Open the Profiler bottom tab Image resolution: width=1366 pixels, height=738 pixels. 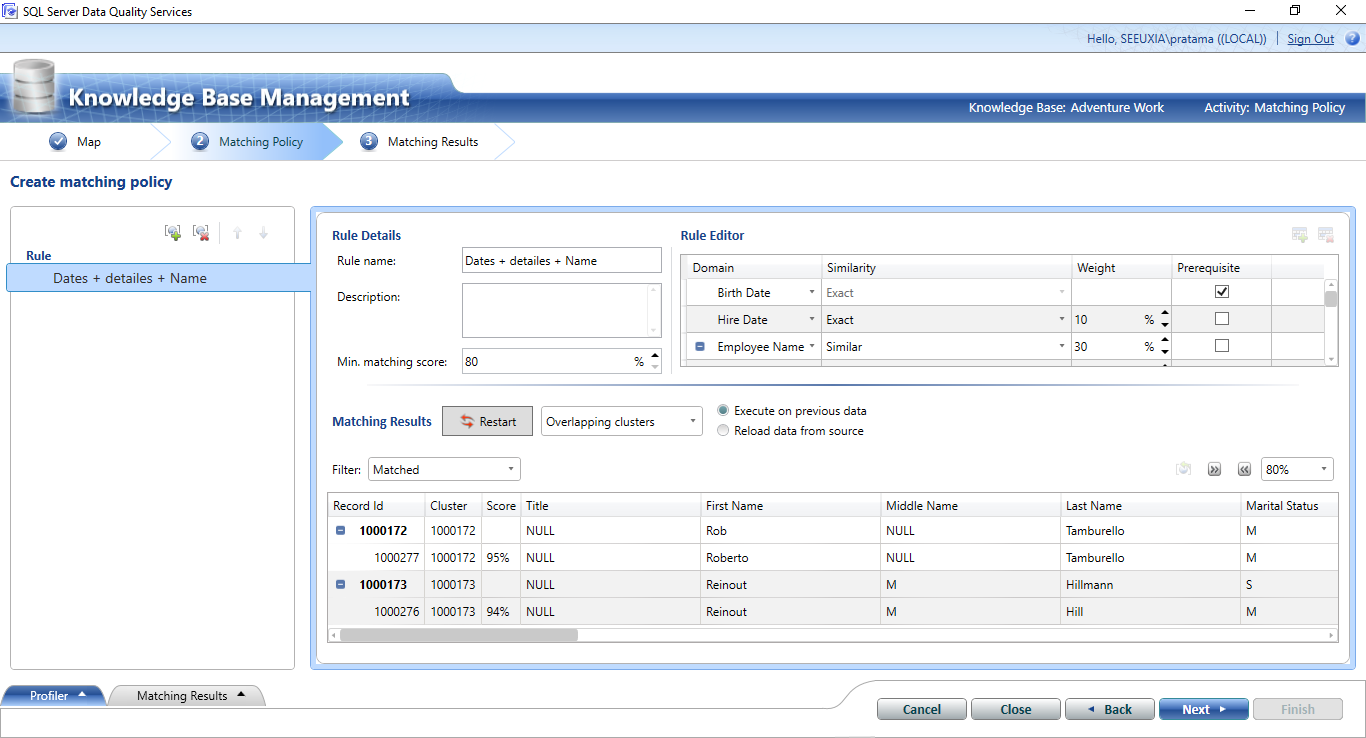56,696
